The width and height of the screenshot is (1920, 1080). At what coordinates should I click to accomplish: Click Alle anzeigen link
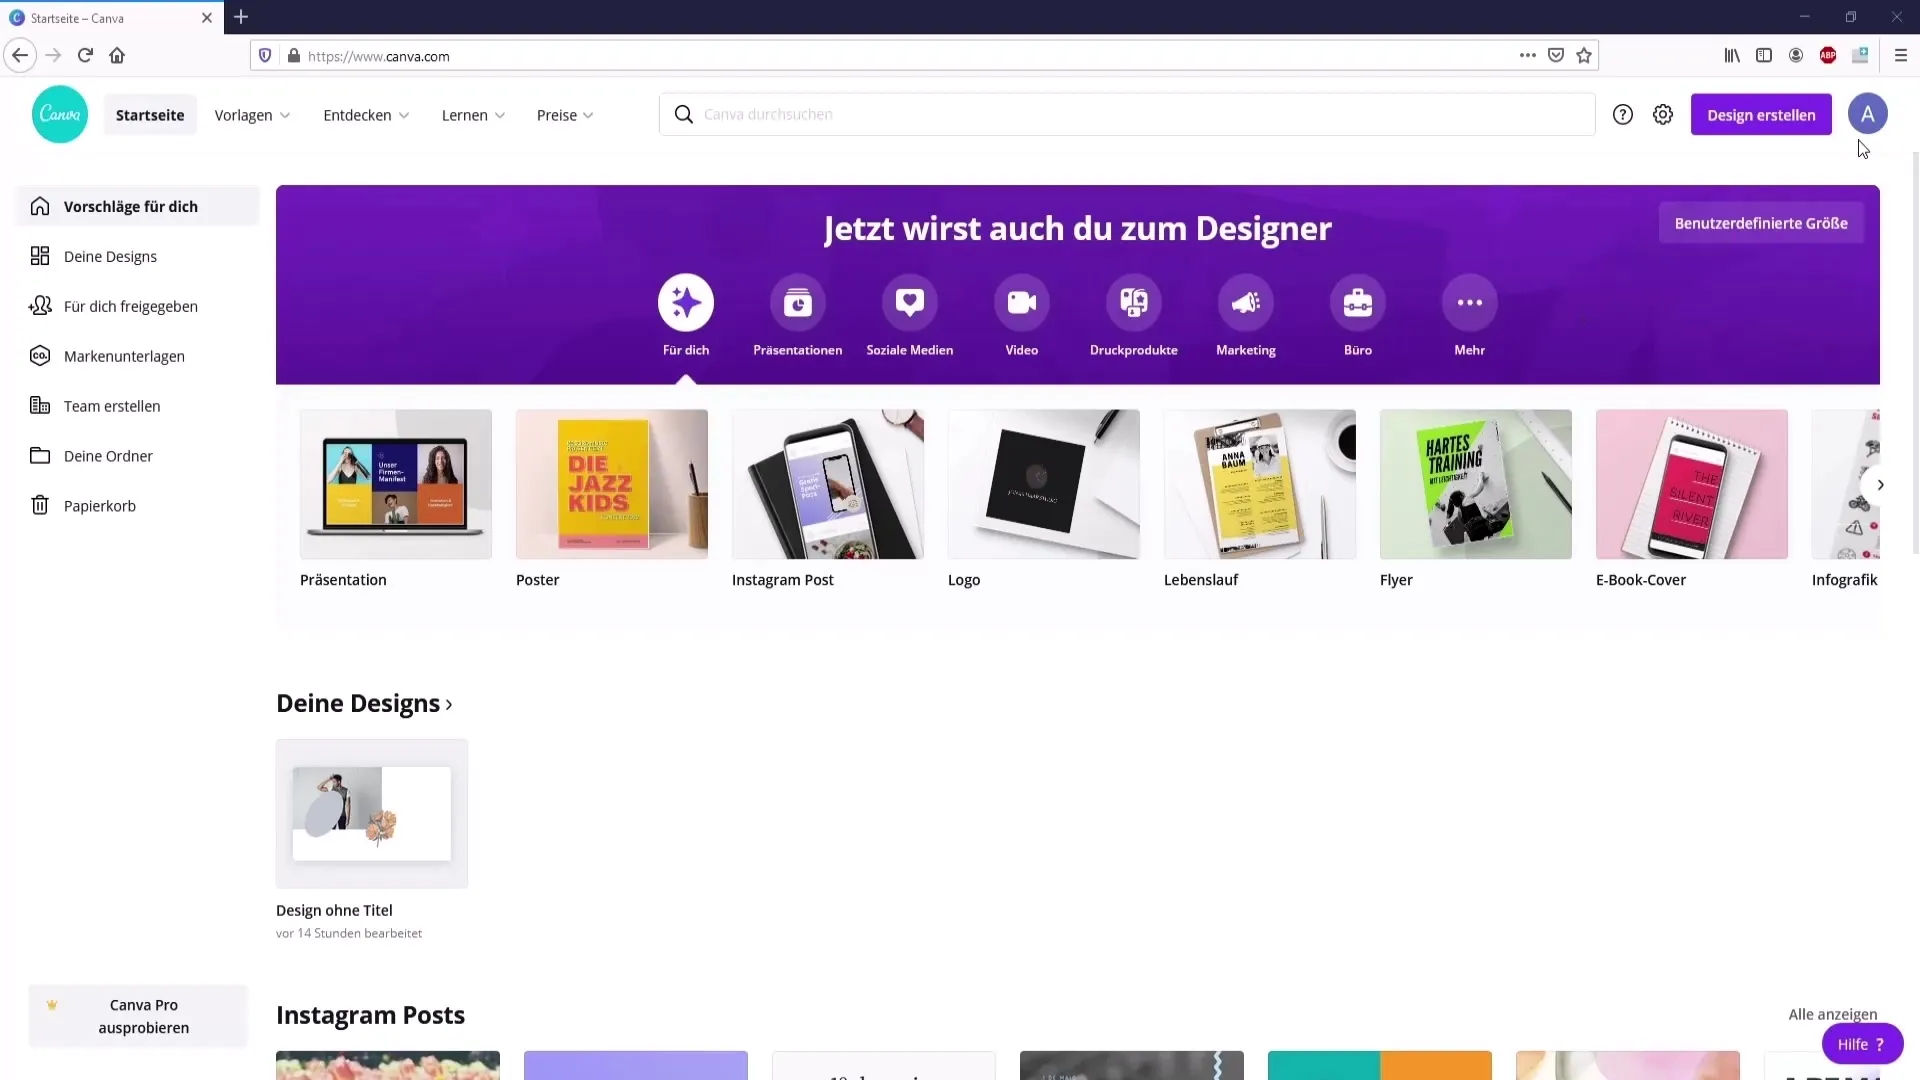click(1832, 1014)
